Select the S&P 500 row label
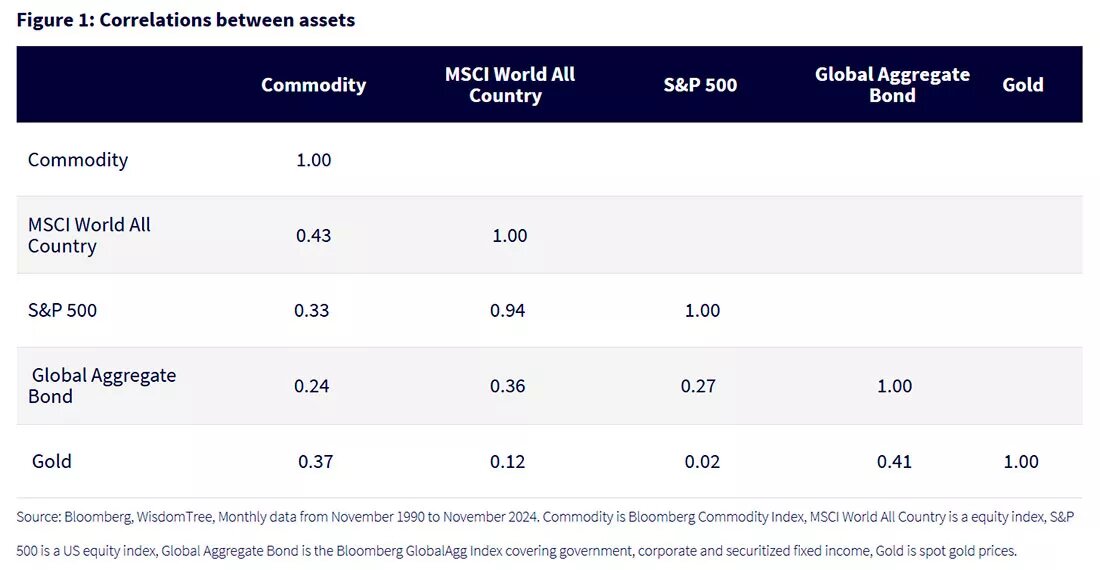The image size is (1100, 570). (62, 310)
